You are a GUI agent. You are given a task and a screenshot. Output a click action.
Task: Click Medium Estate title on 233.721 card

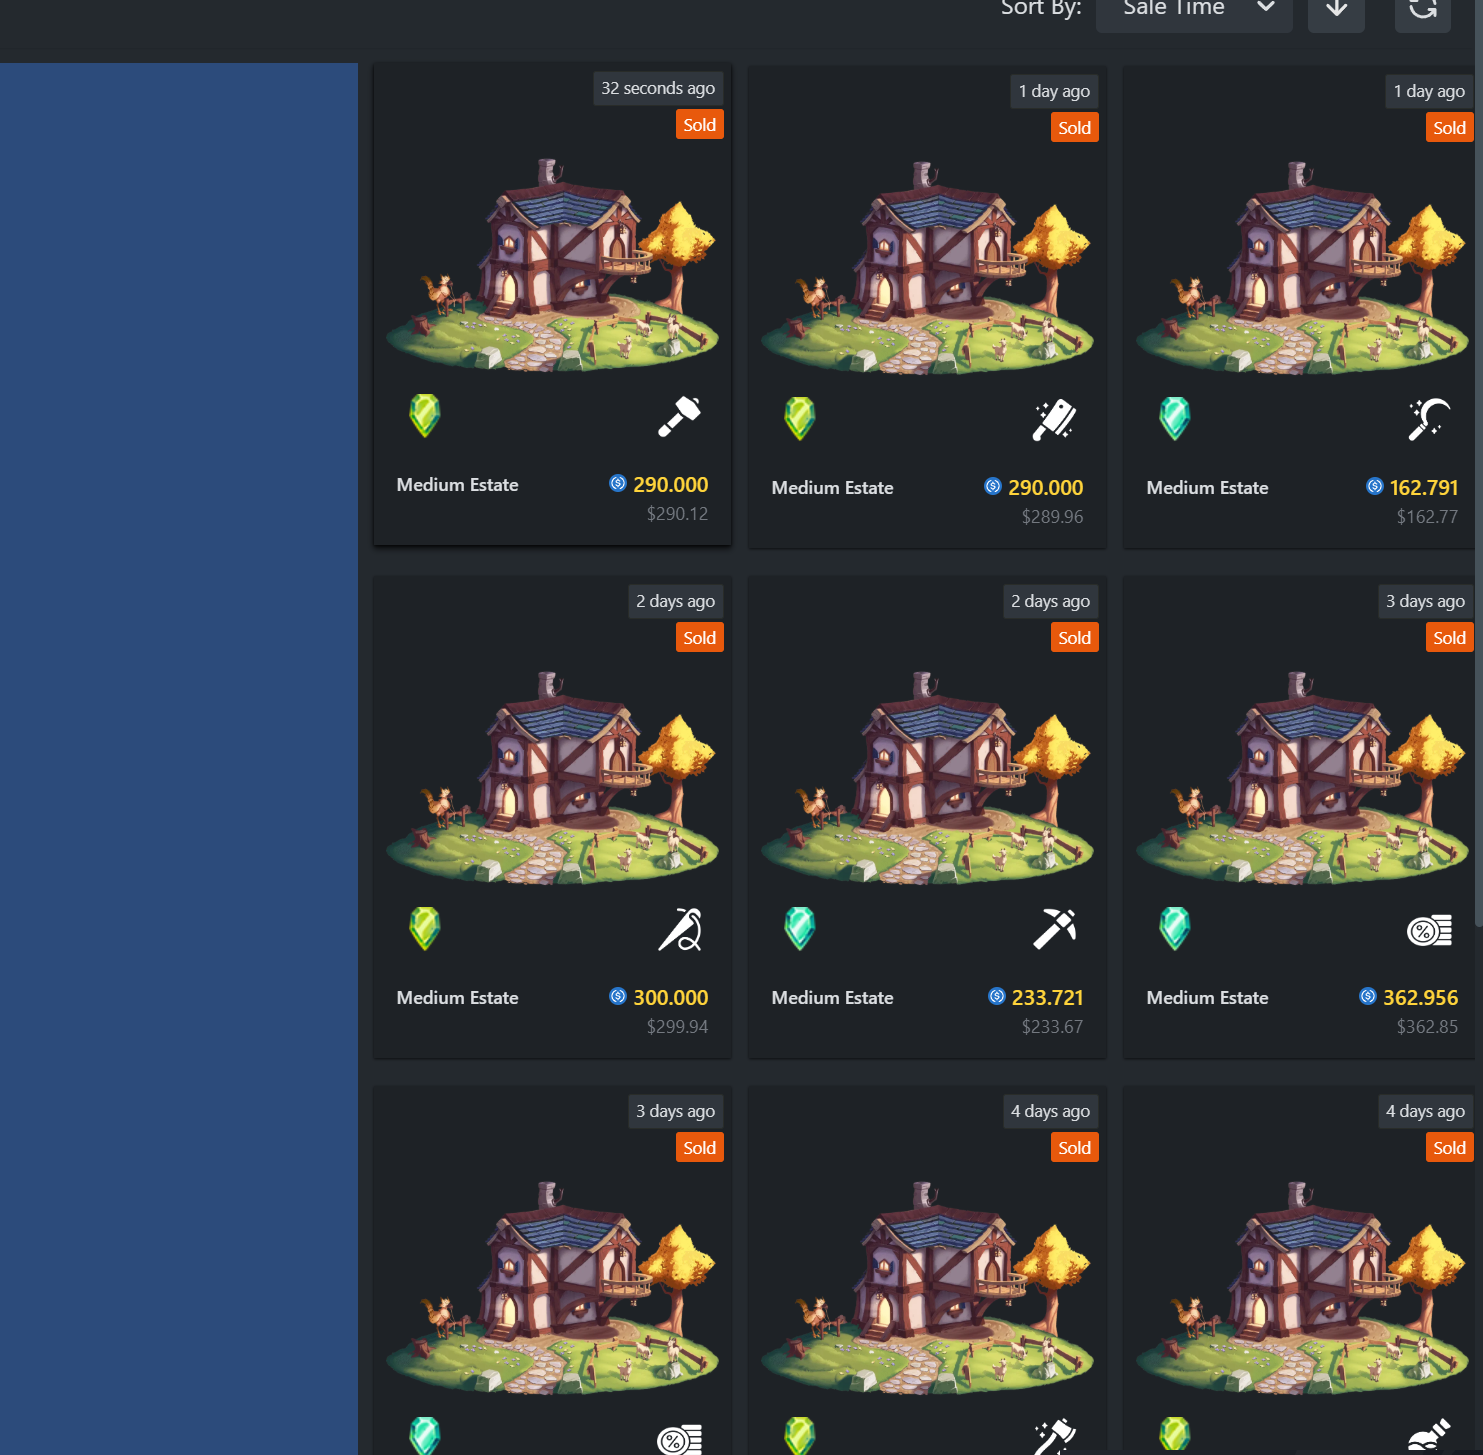click(833, 998)
